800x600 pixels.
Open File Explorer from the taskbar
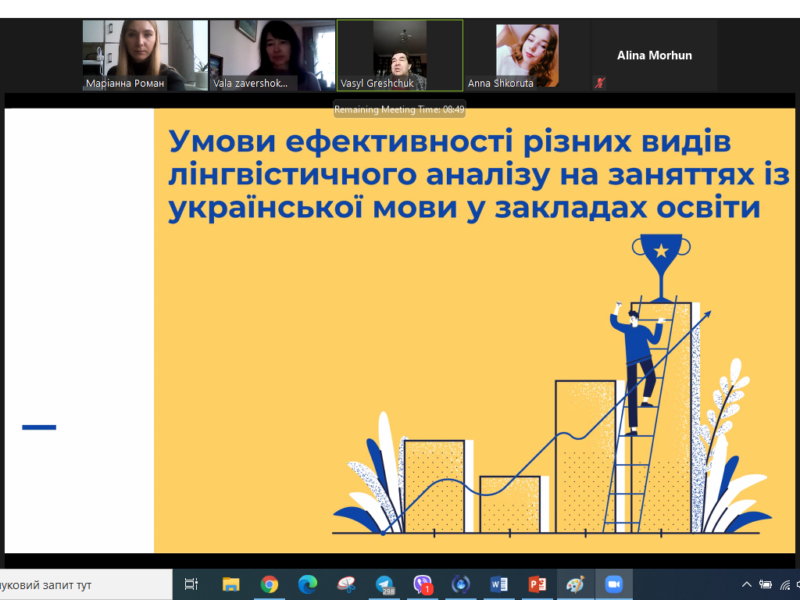click(x=231, y=584)
